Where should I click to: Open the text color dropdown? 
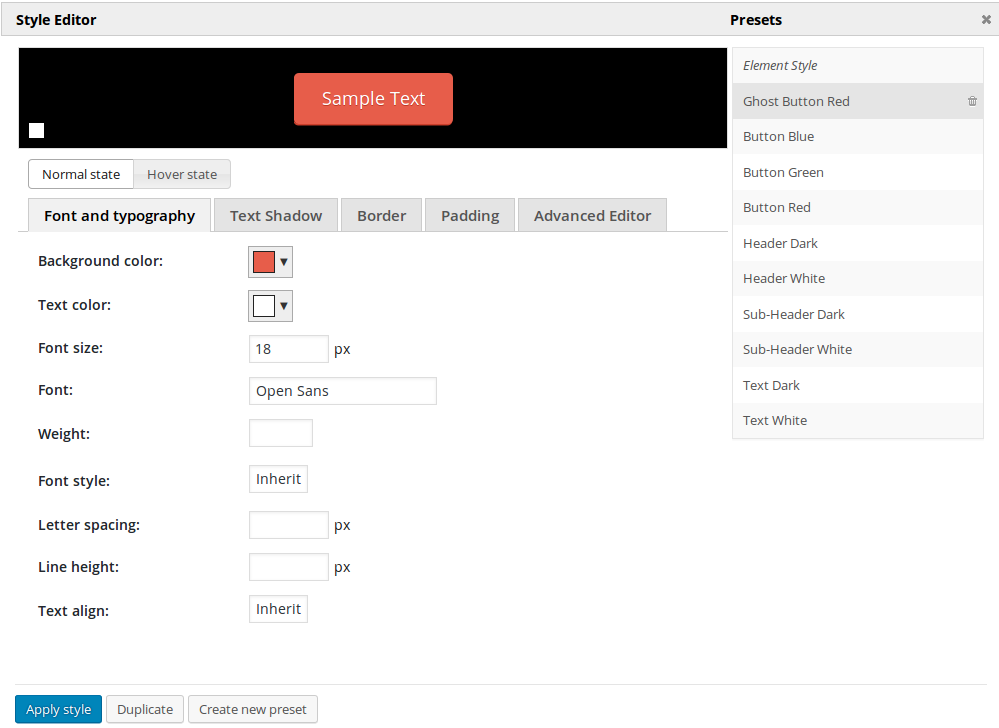coord(281,305)
